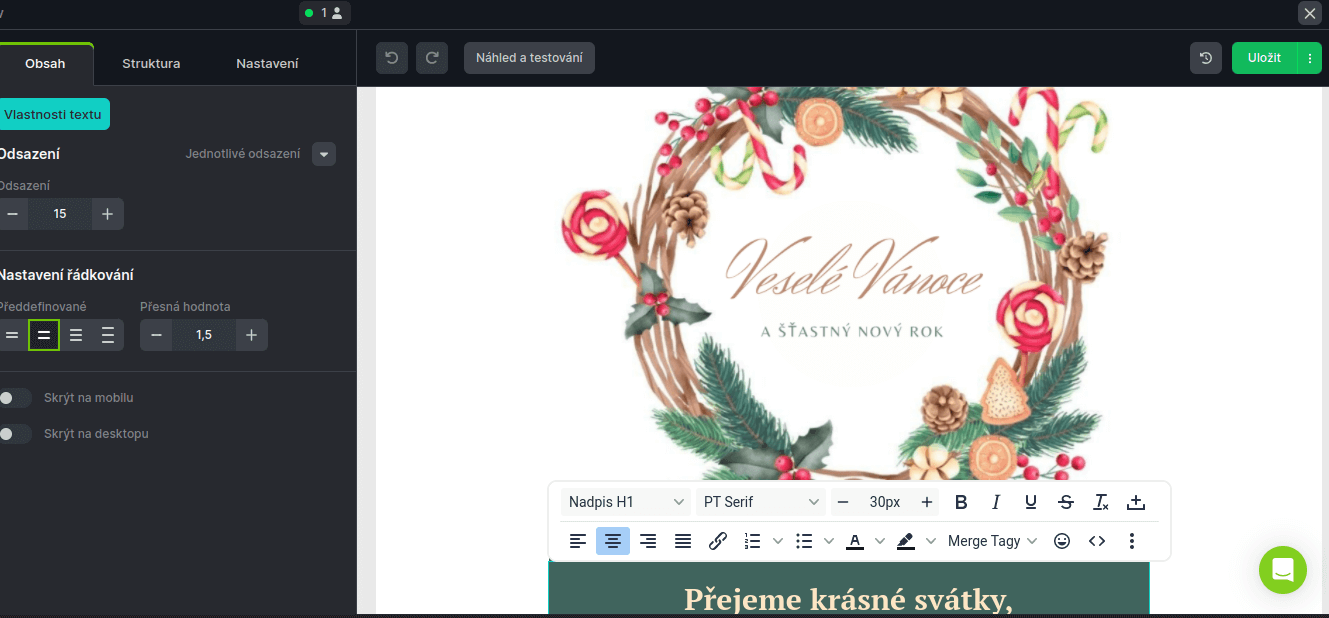This screenshot has width=1329, height=618.
Task: Open the source code editor icon
Action: pyautogui.click(x=1097, y=541)
